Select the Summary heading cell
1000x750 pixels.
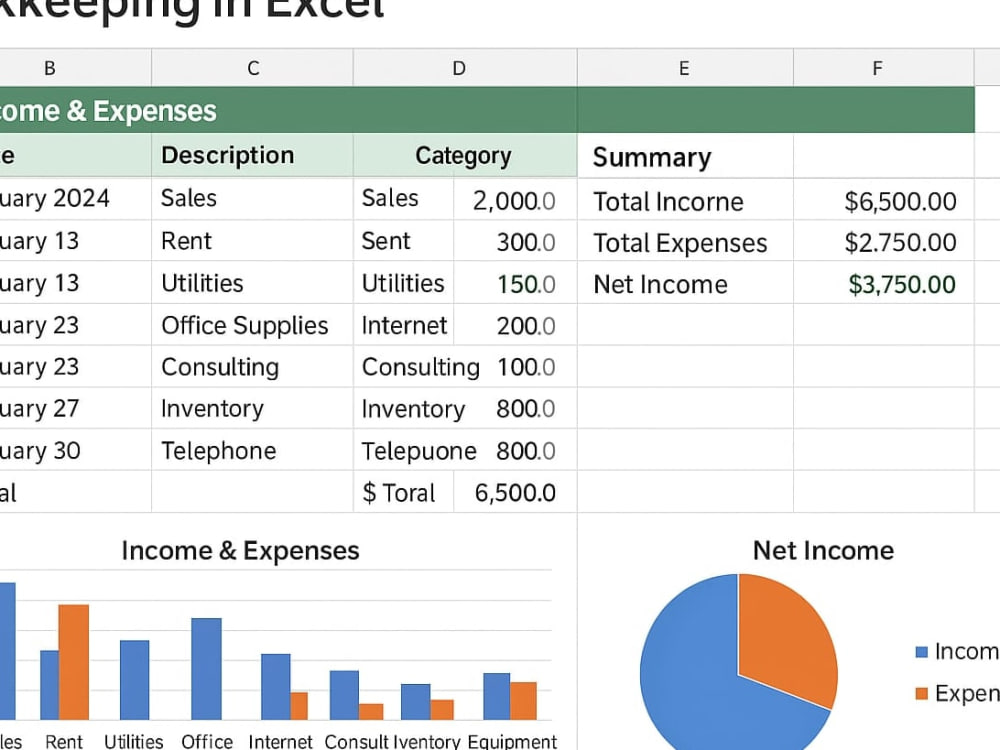point(685,156)
